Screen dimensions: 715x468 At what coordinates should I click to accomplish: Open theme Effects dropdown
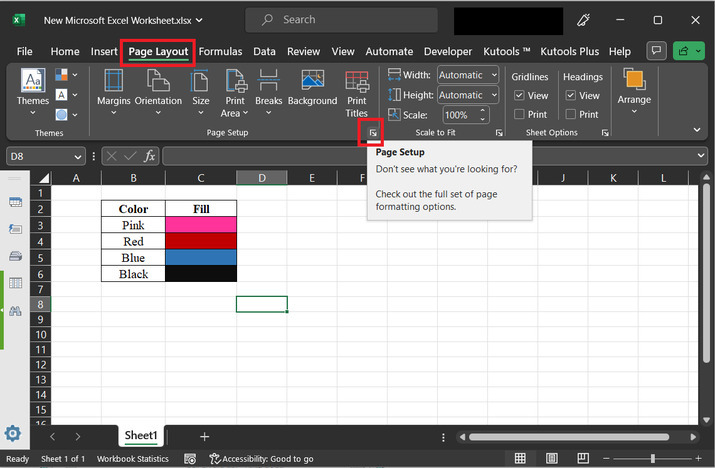[67, 114]
